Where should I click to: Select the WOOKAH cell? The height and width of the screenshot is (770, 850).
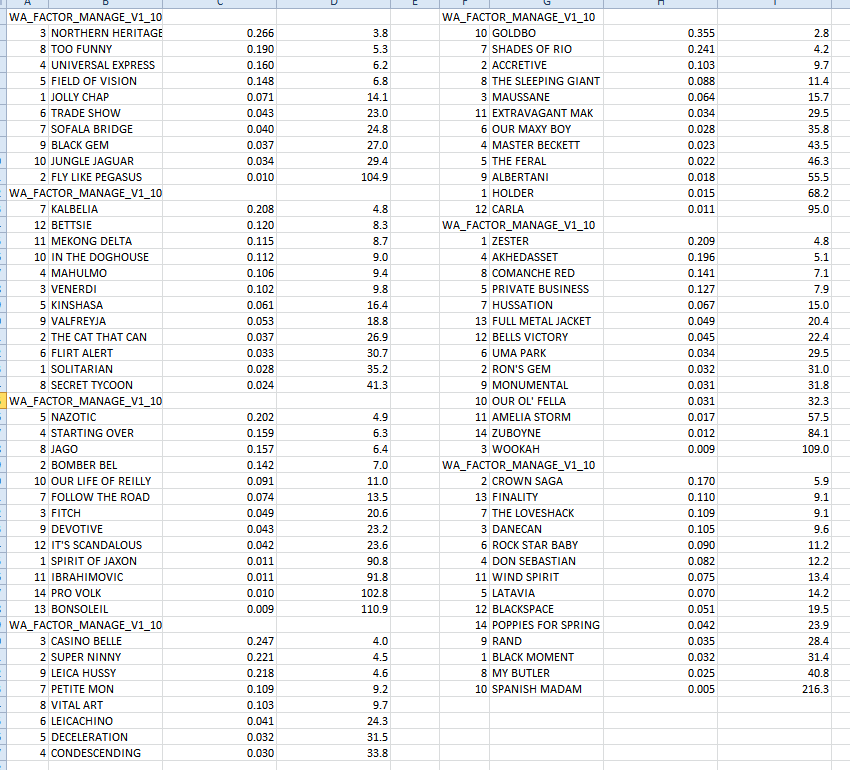pos(546,449)
